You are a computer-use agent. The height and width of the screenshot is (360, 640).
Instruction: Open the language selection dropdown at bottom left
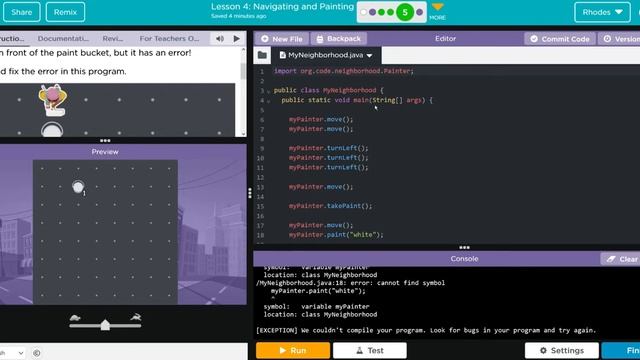click(x=12, y=353)
